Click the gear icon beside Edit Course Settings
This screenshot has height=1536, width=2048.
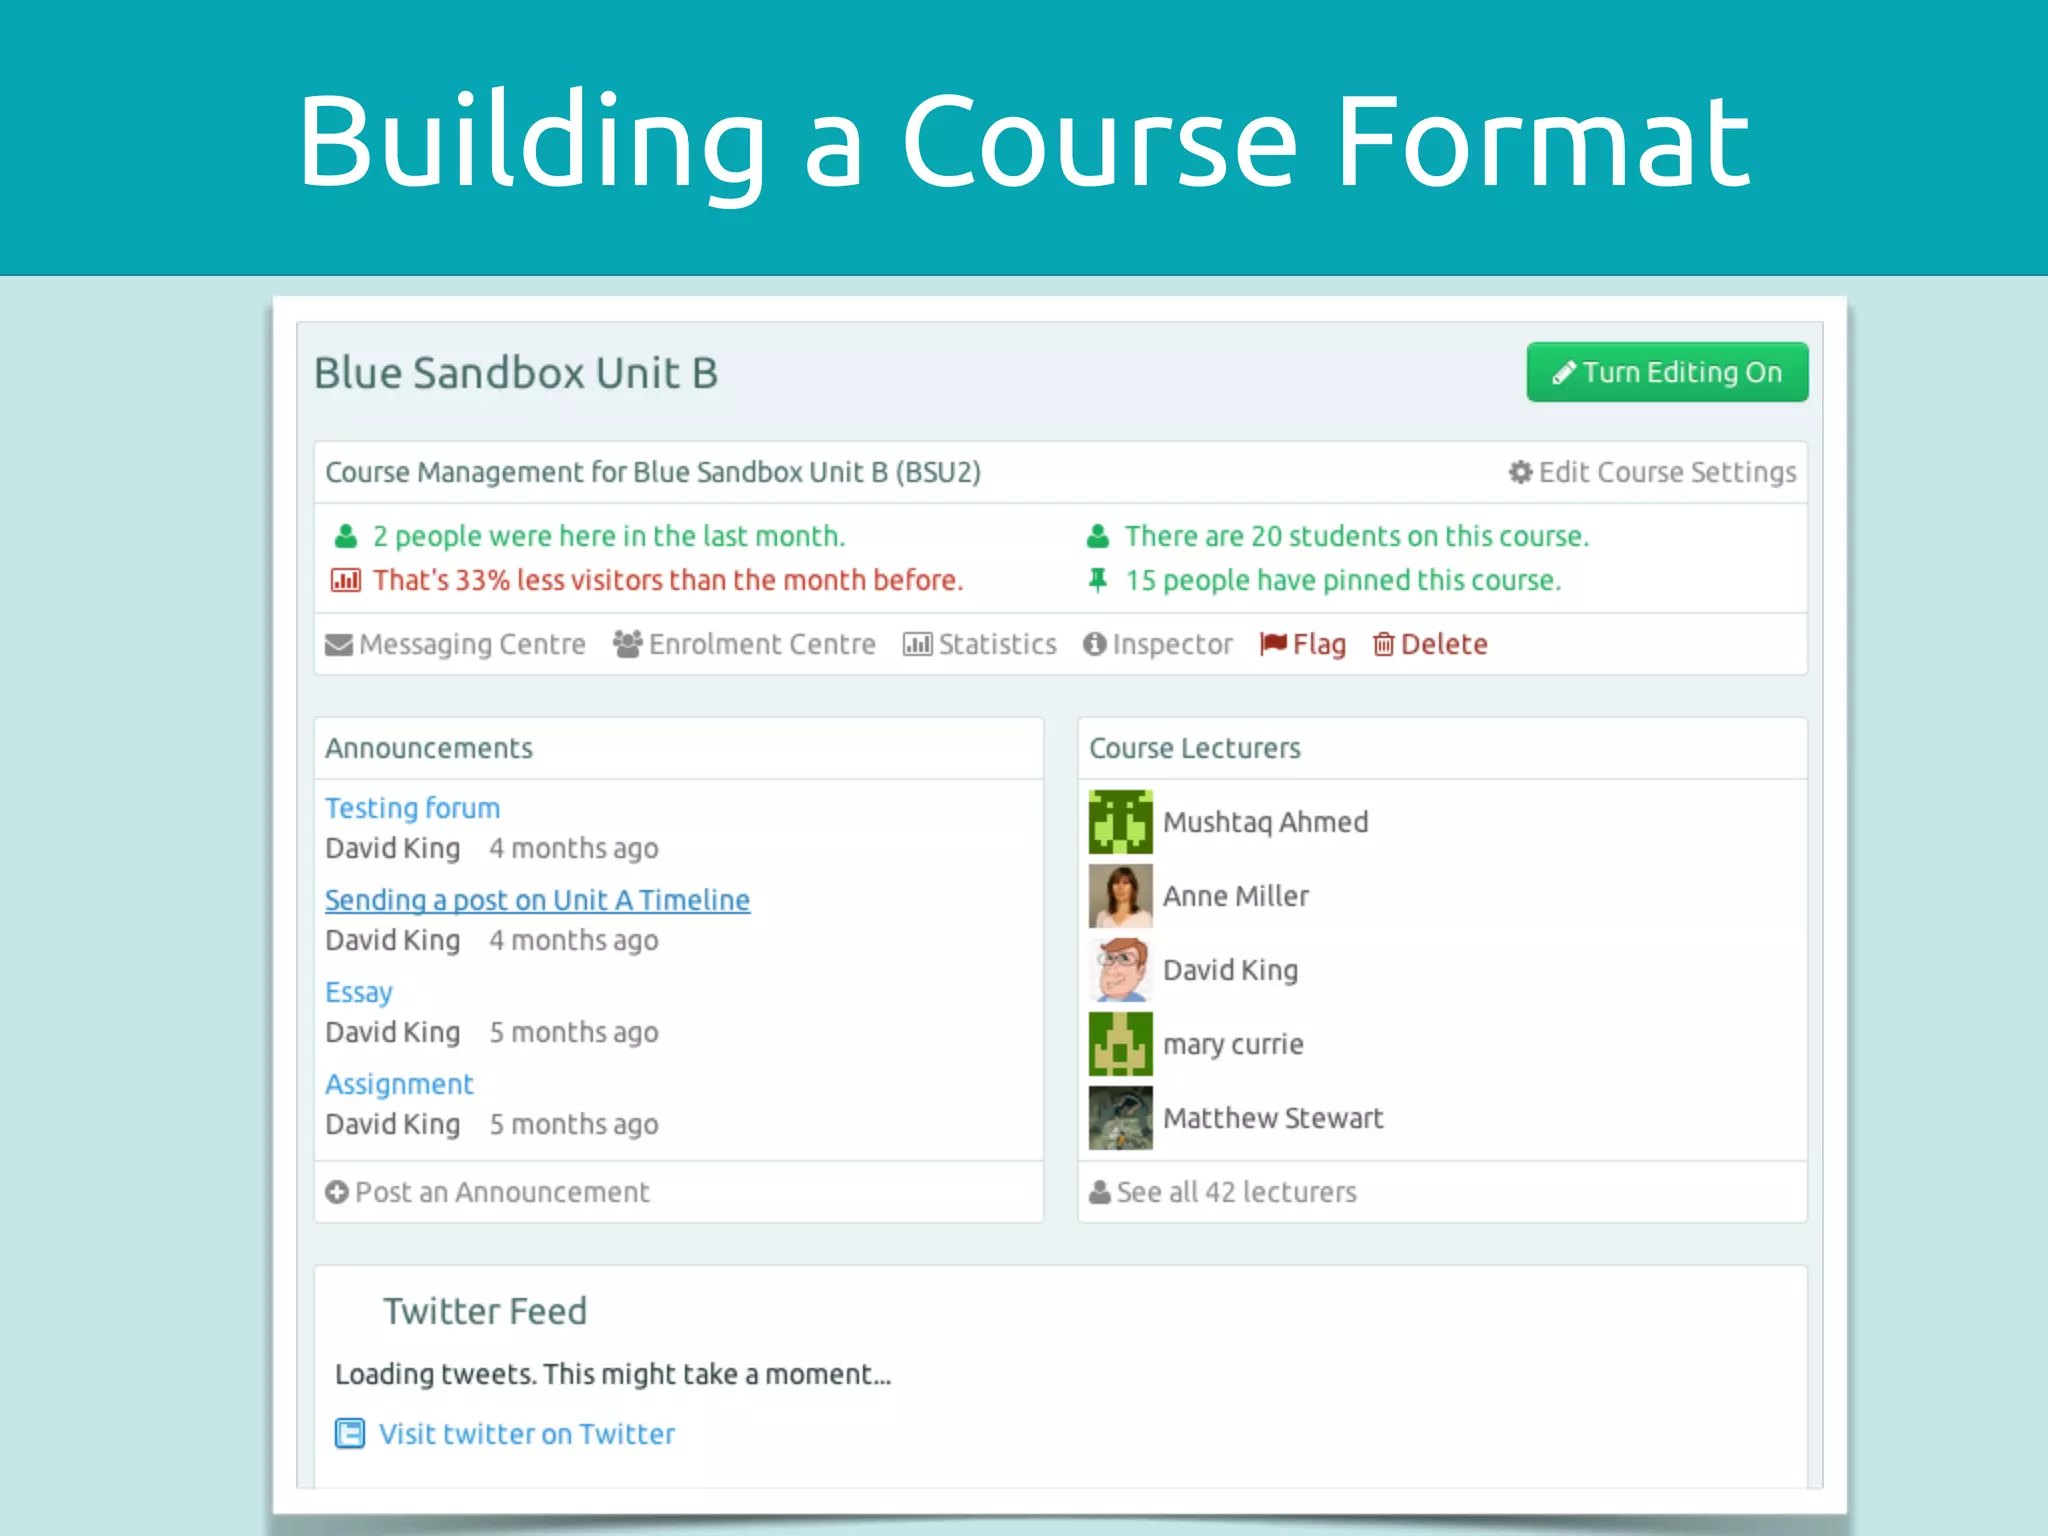click(x=1520, y=472)
